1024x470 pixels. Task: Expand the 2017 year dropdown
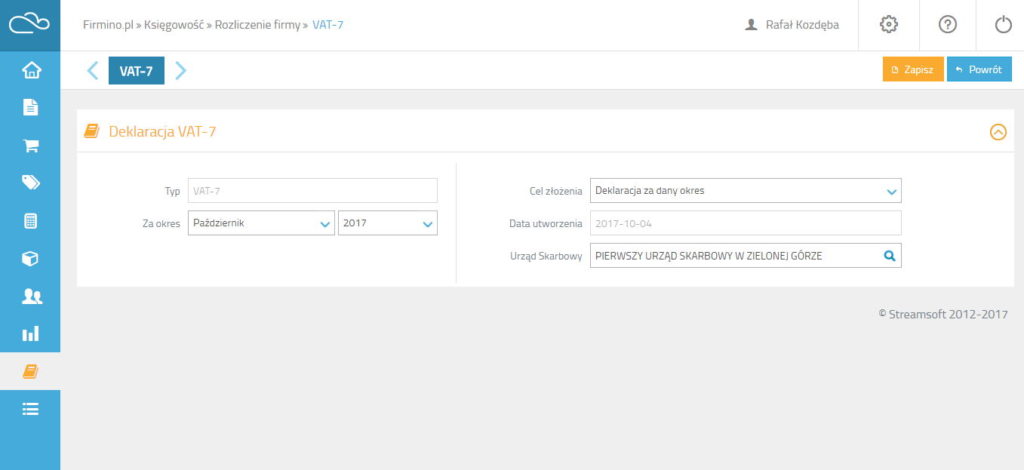click(388, 223)
